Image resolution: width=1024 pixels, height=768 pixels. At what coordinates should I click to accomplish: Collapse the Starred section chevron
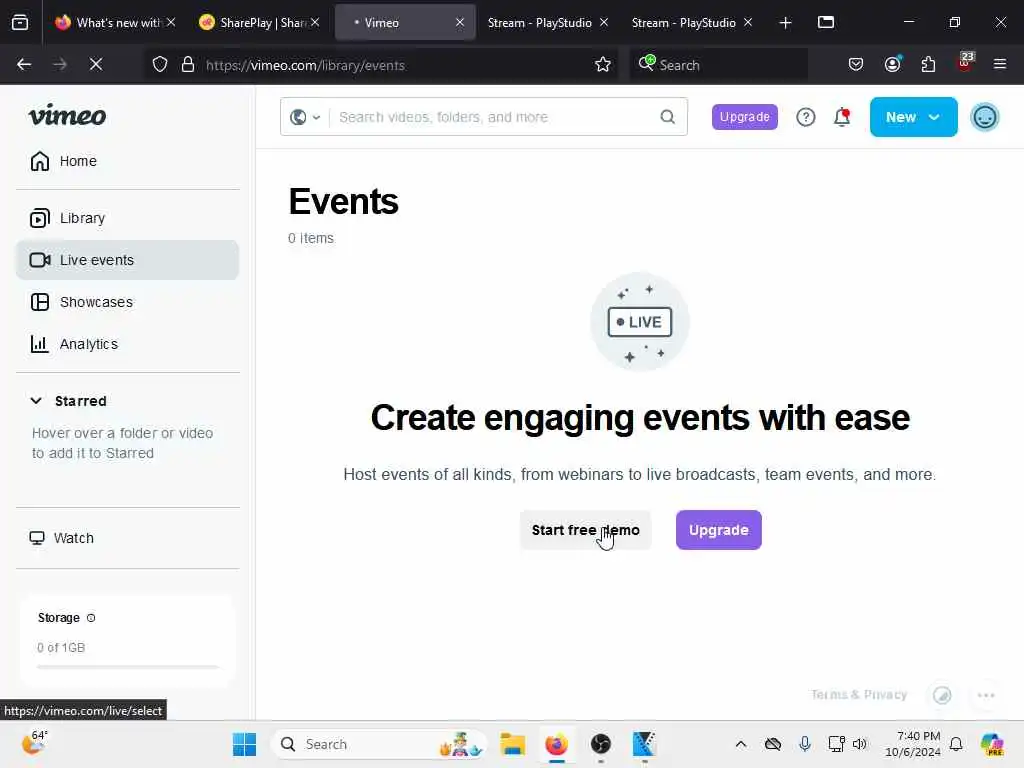coord(36,400)
